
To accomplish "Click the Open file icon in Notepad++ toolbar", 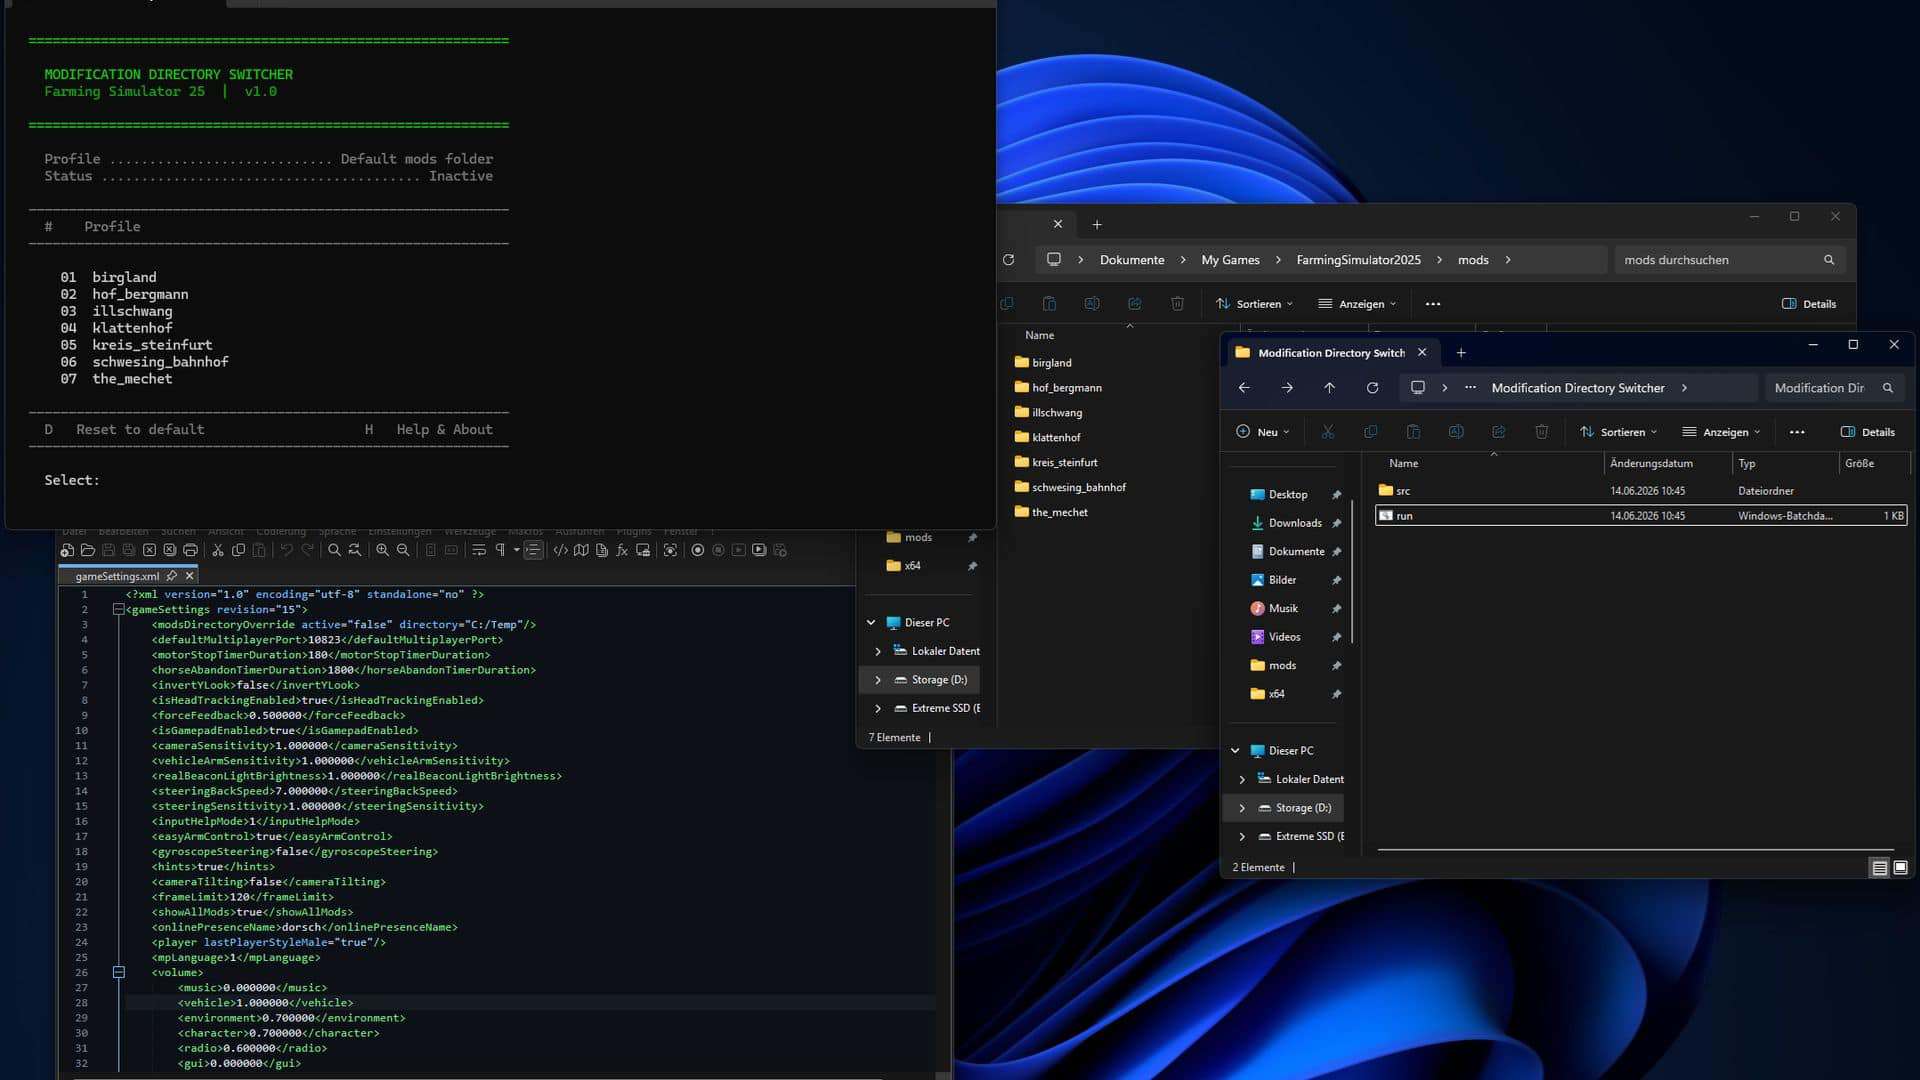I will 88,550.
